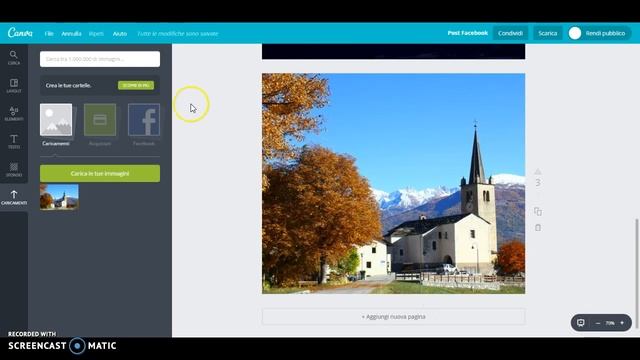Click the Crea le tue cartelle text

[68, 85]
